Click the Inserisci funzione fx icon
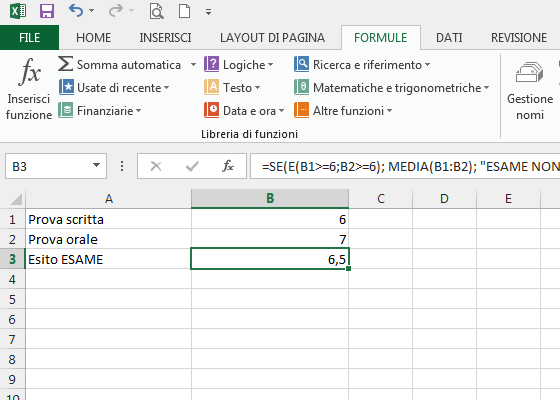This screenshot has width=560, height=400. [29, 72]
